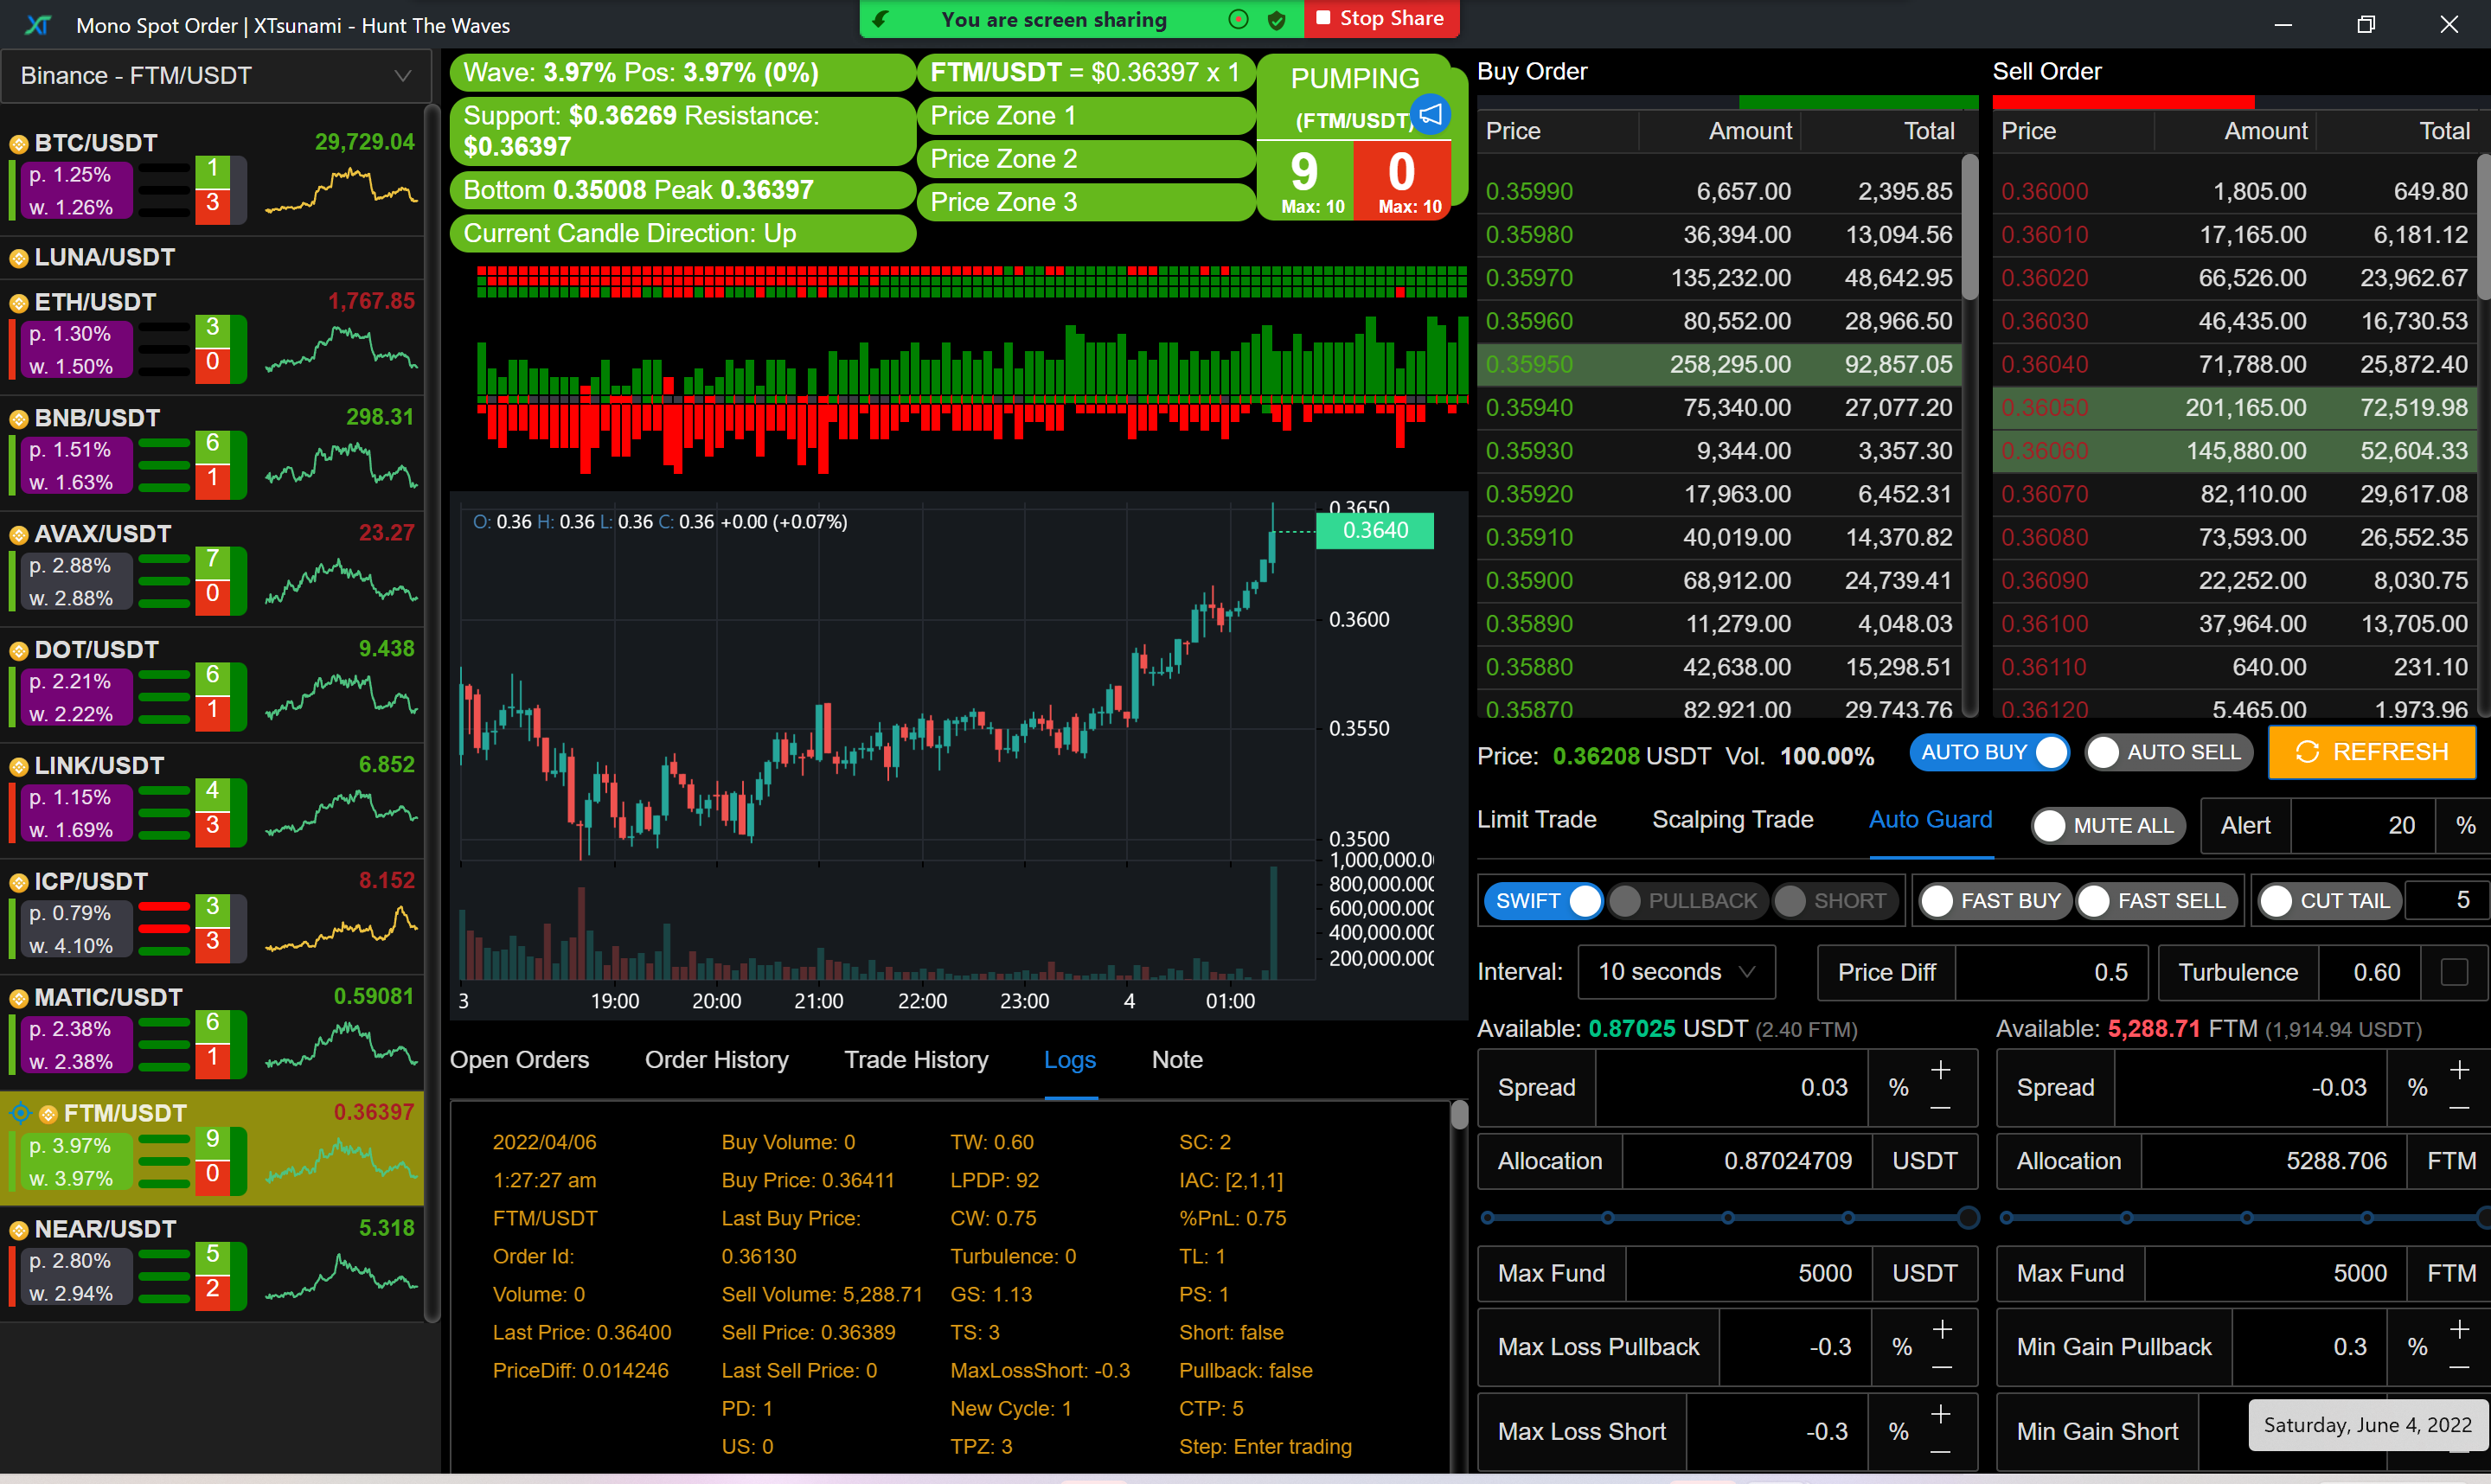Click the buy Max Fund input field
Viewport: 2491px width, 1484px height.
(1748, 1274)
